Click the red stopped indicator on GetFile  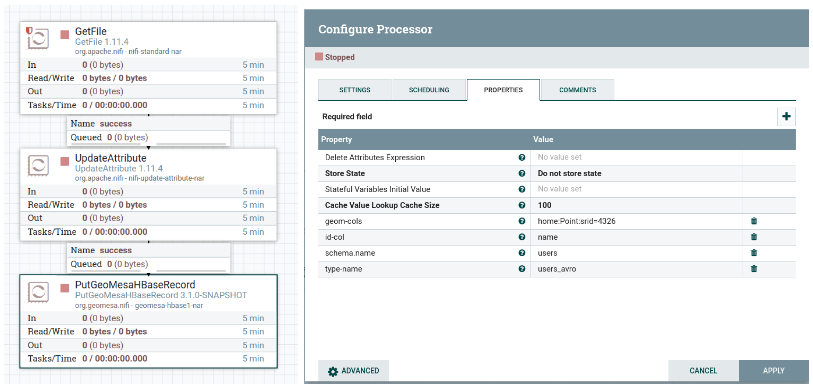pos(65,35)
